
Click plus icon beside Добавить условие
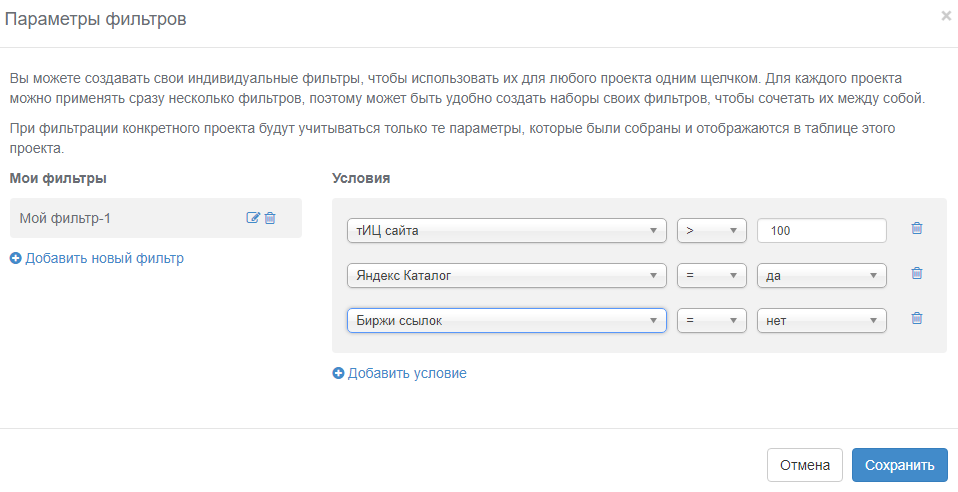click(338, 373)
